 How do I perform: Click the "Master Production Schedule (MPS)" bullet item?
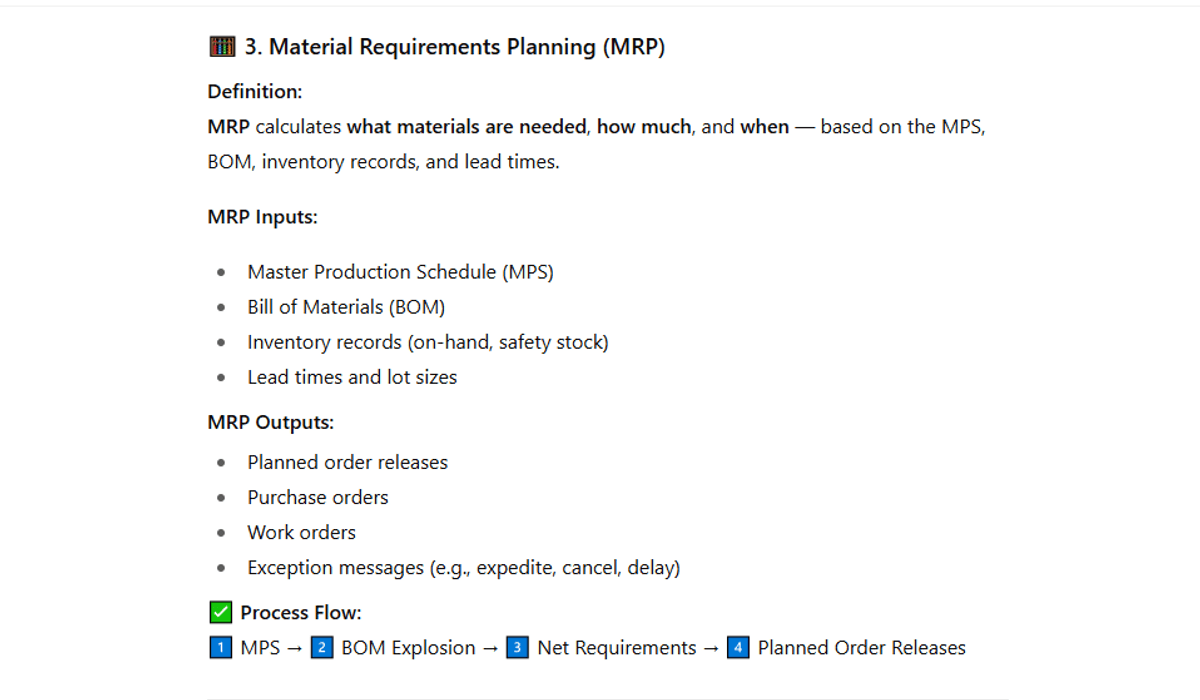[x=400, y=272]
